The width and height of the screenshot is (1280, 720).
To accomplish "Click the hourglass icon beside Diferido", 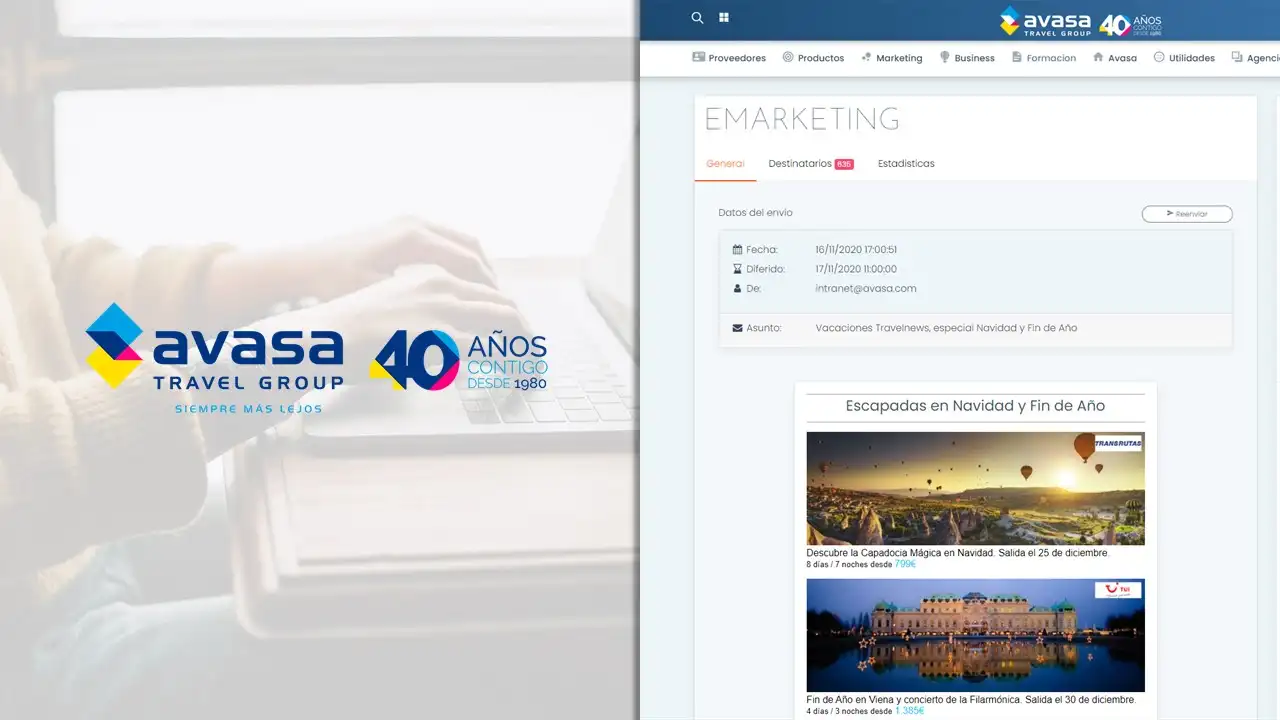I will click(738, 269).
